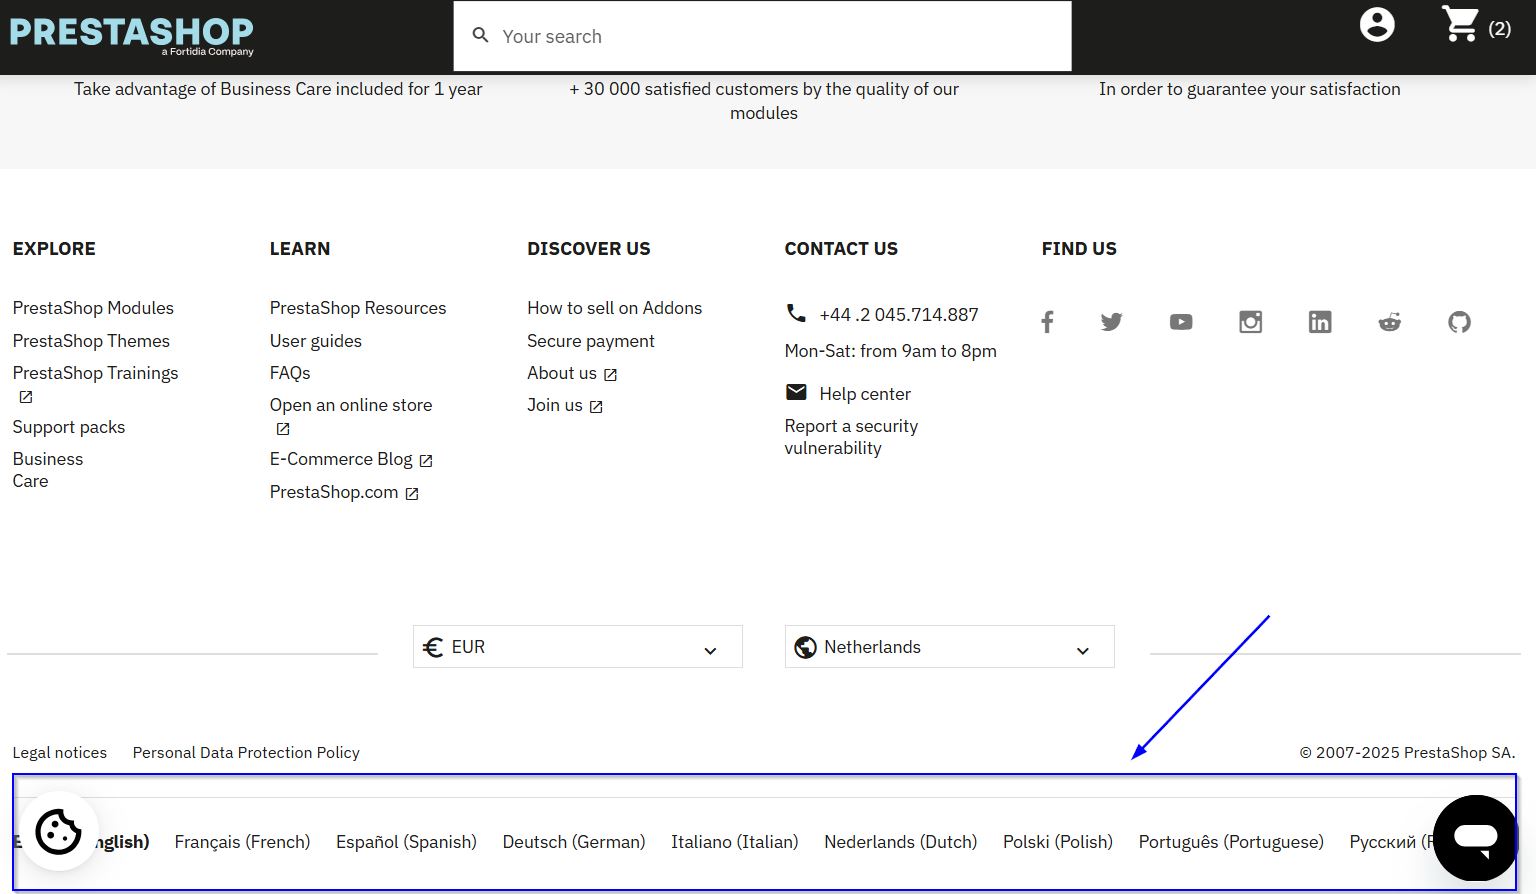
Task: View User guides
Action: point(316,341)
